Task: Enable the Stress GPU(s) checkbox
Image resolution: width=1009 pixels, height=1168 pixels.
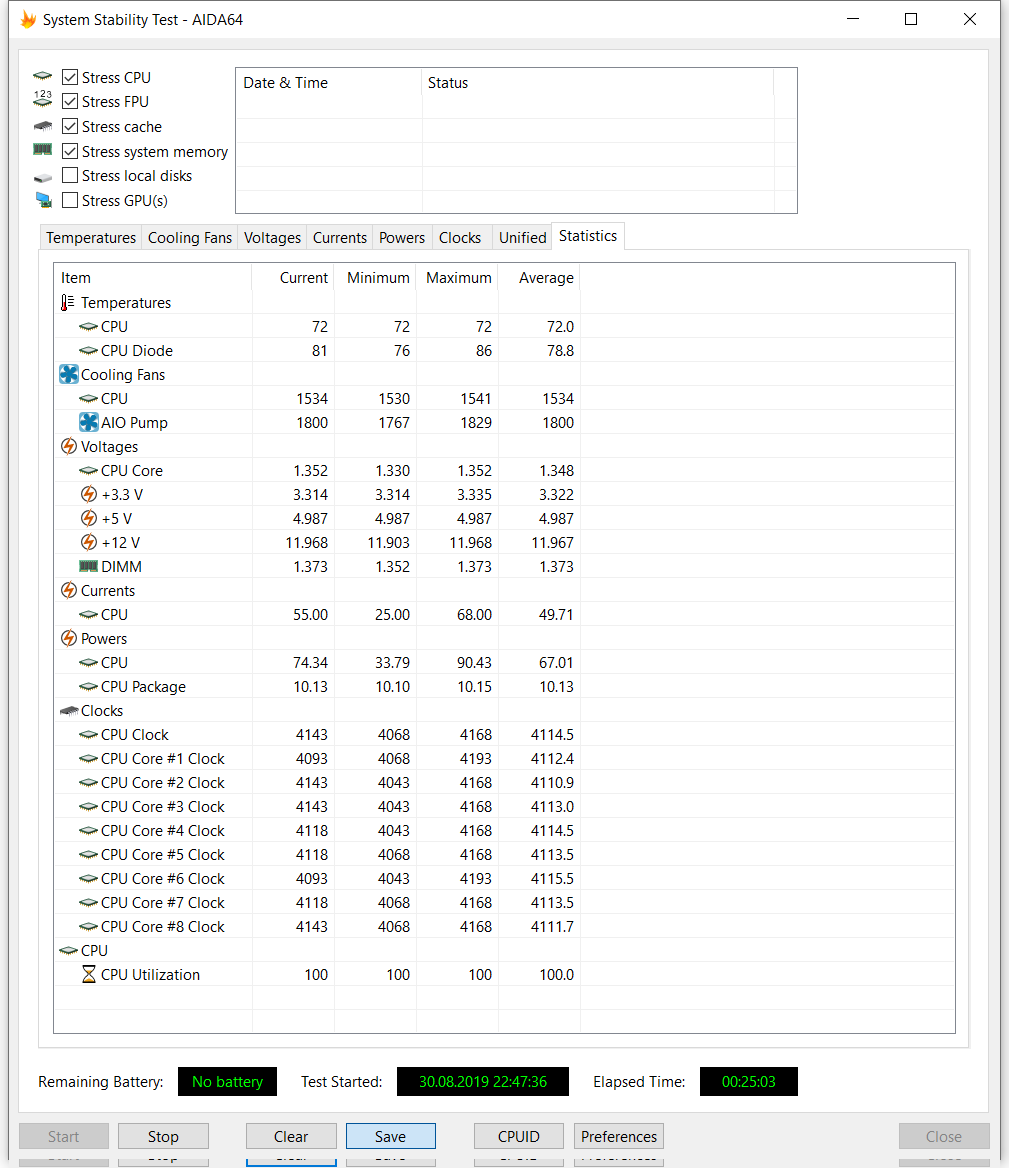Action: pos(70,200)
